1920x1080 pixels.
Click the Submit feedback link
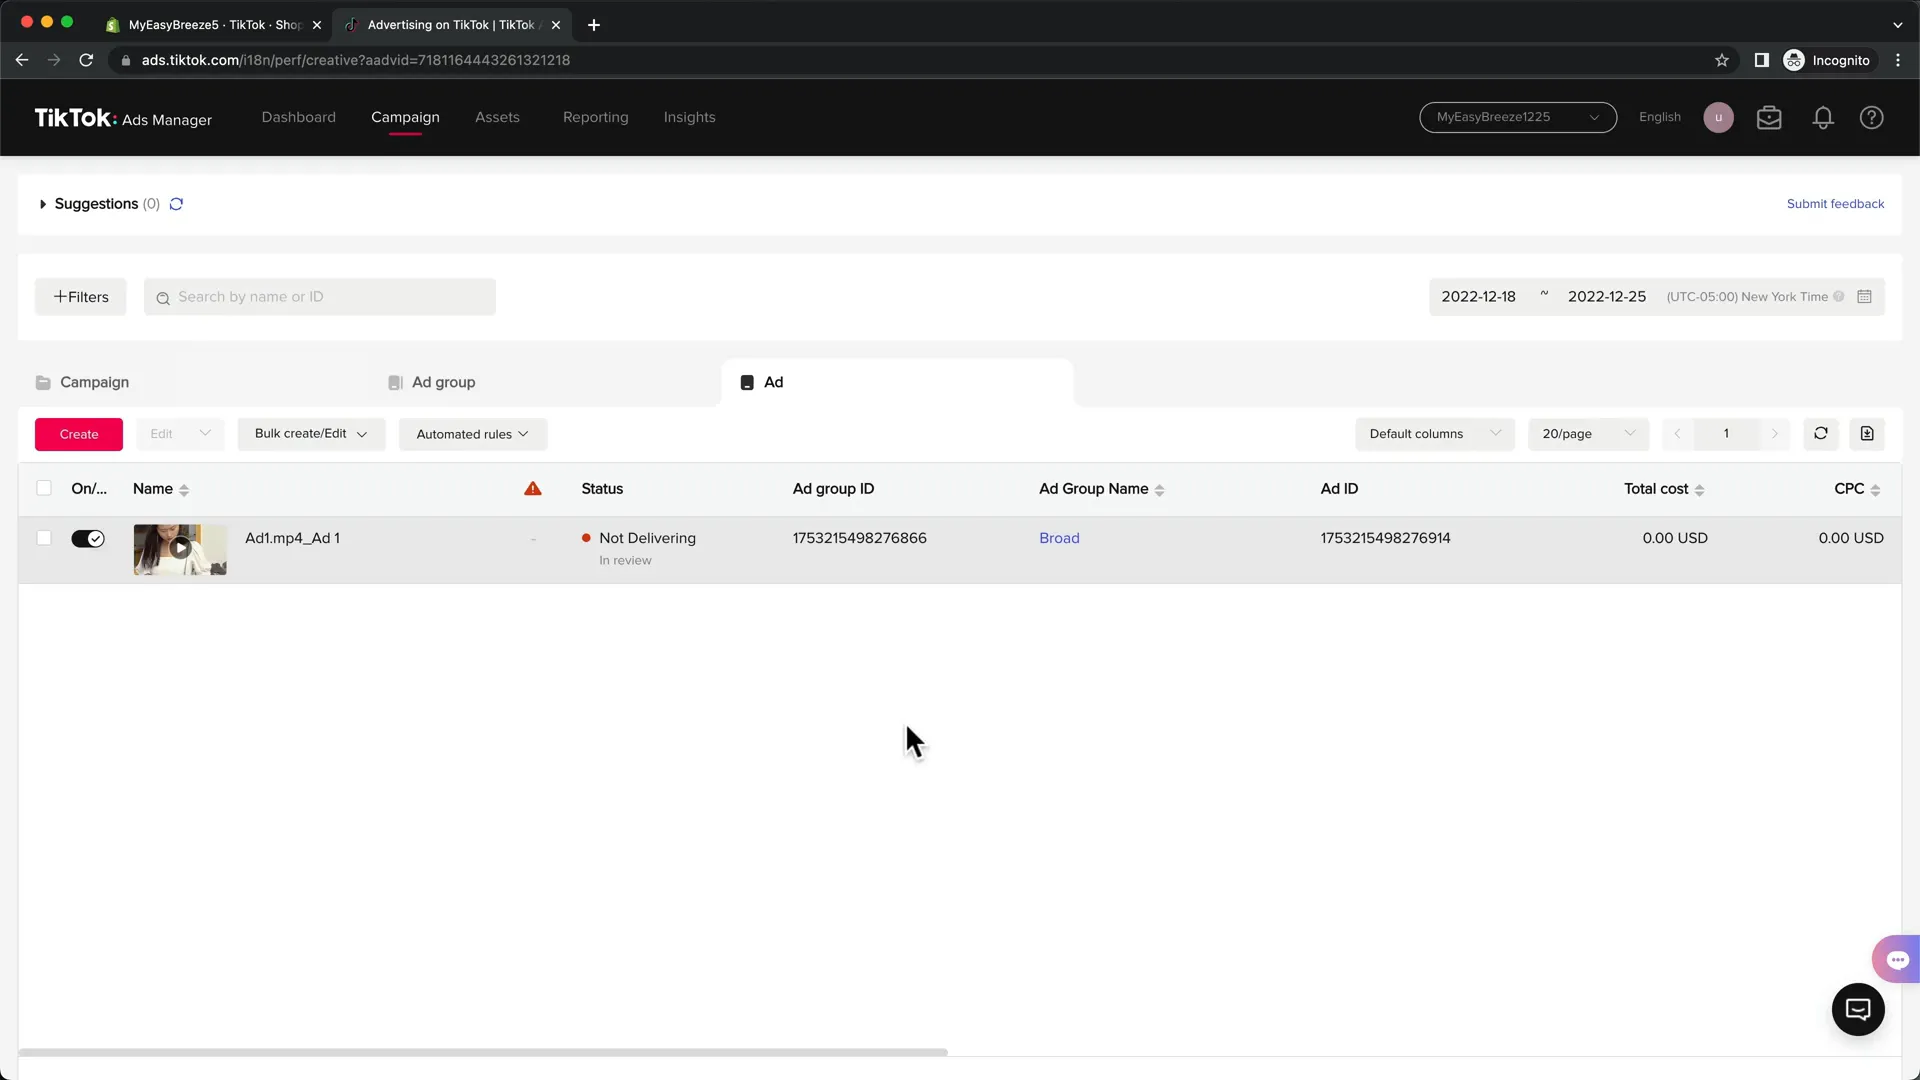(x=1835, y=204)
